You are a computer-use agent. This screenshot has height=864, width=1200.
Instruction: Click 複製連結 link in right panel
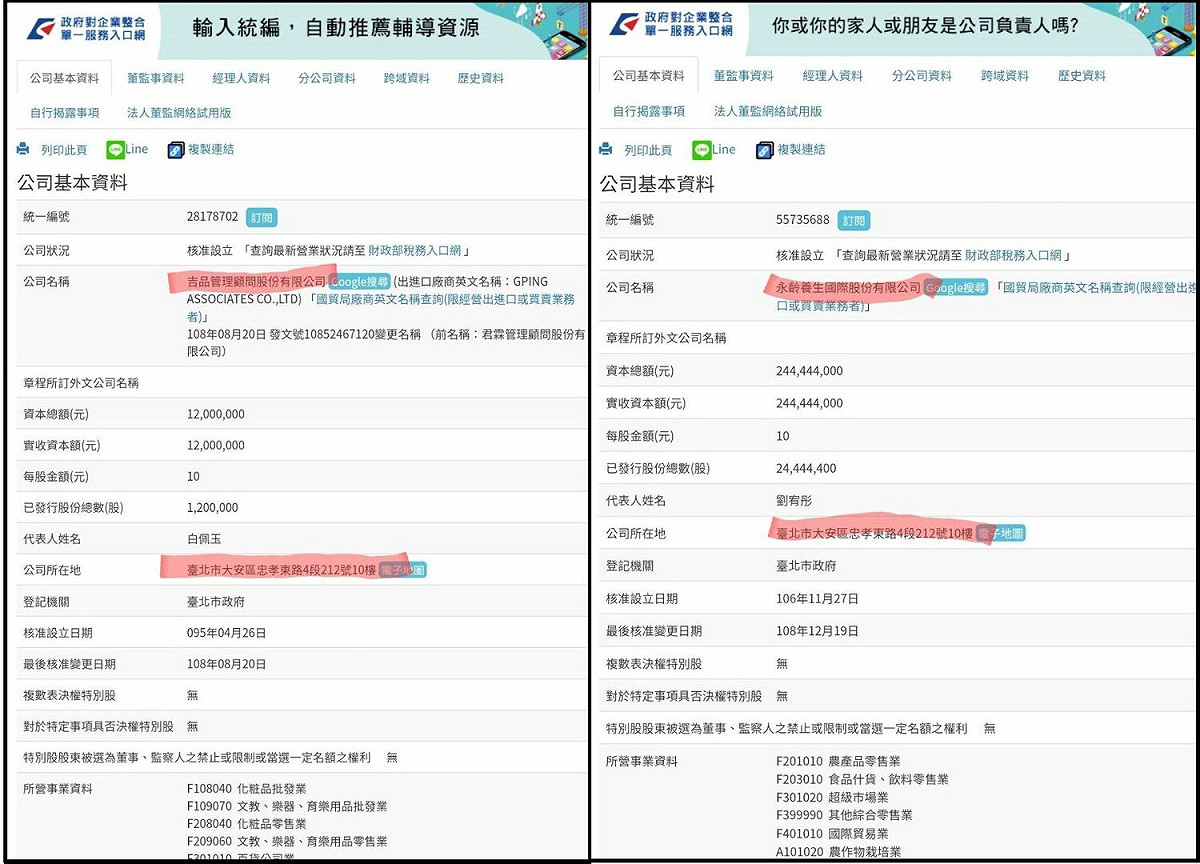[x=802, y=149]
